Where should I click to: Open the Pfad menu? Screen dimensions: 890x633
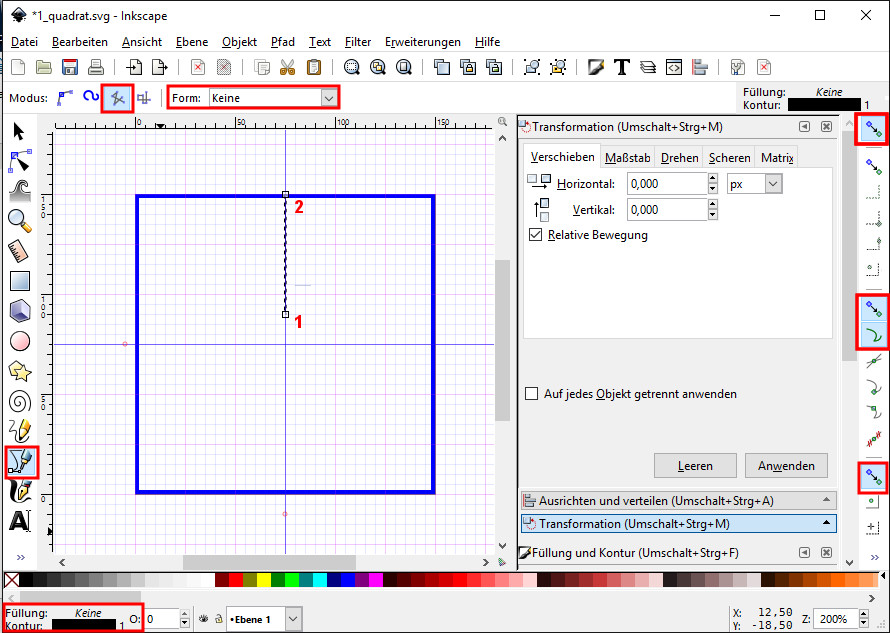point(283,42)
